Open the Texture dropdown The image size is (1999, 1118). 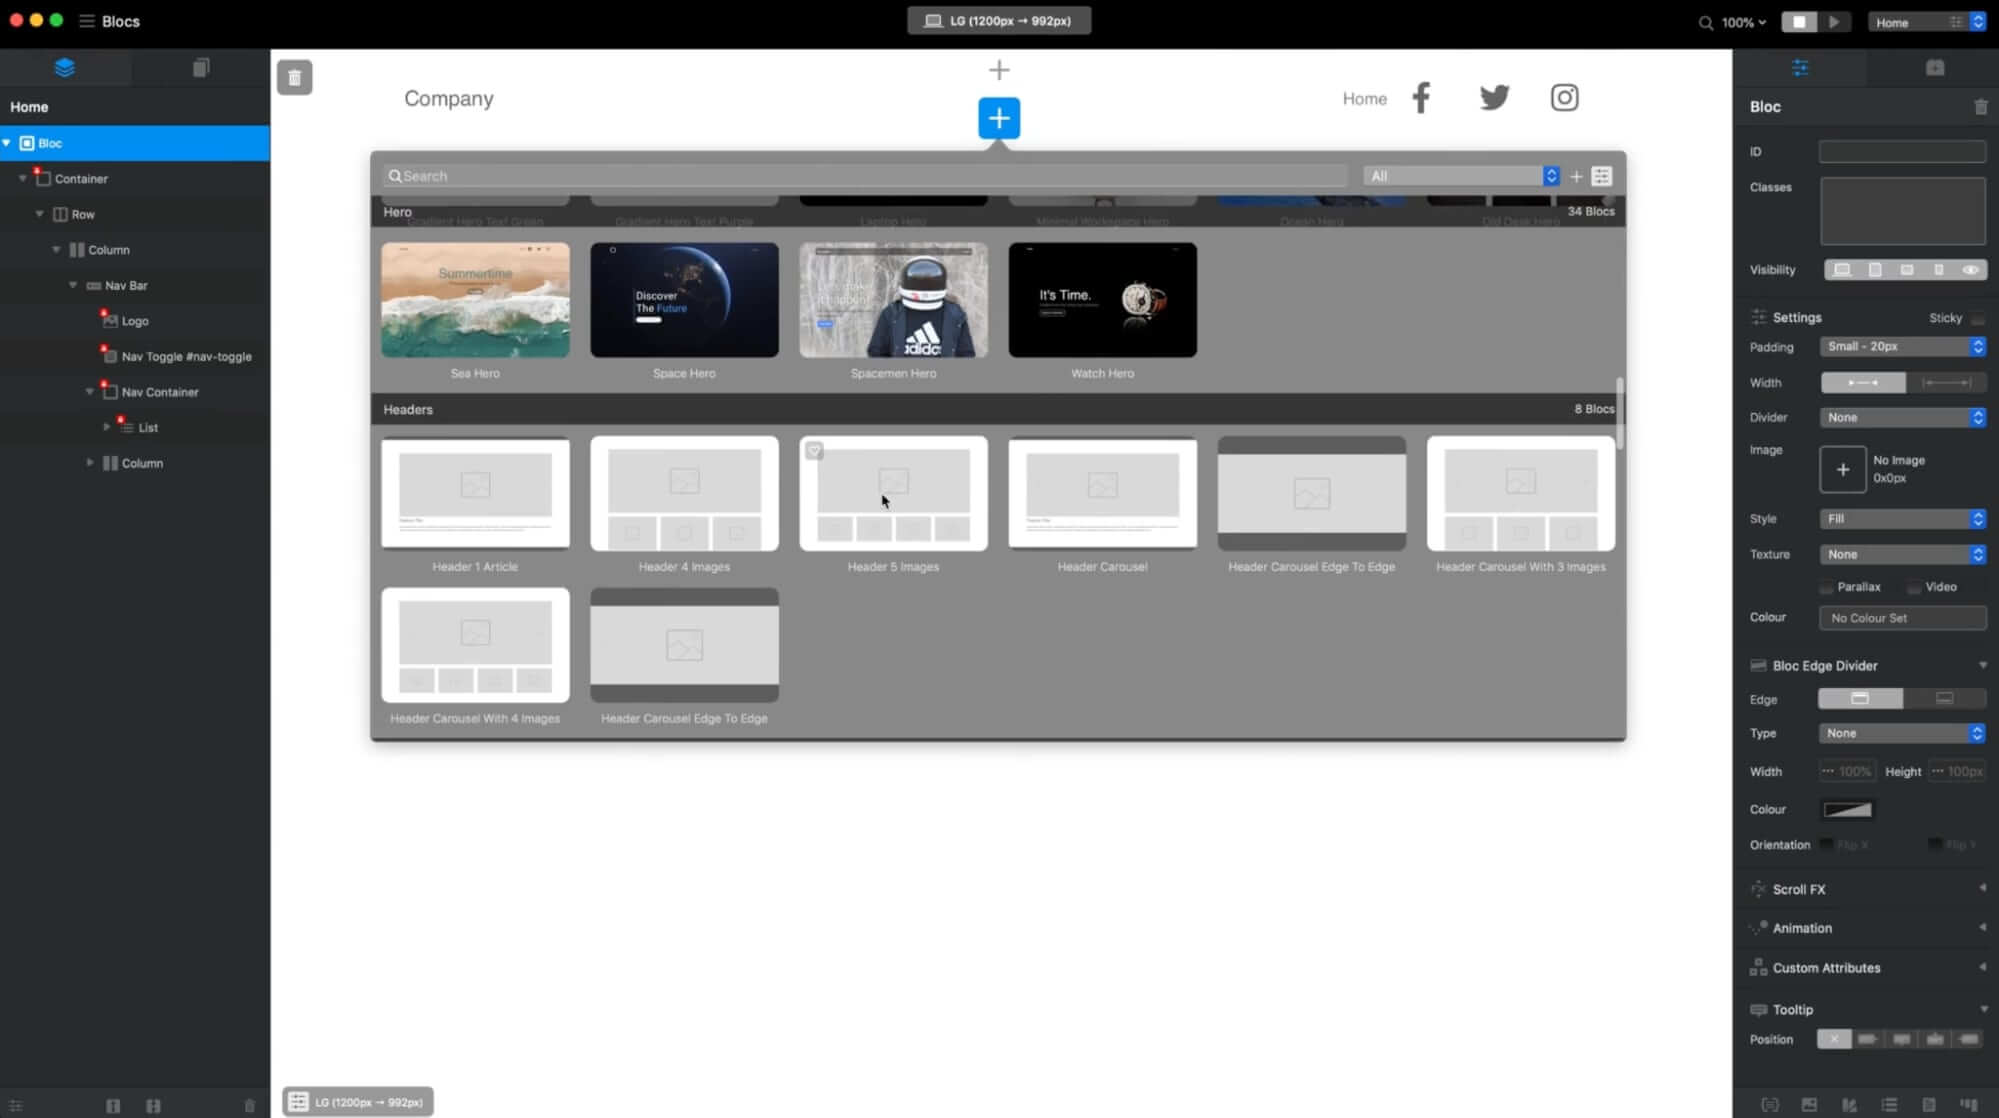coord(1902,555)
